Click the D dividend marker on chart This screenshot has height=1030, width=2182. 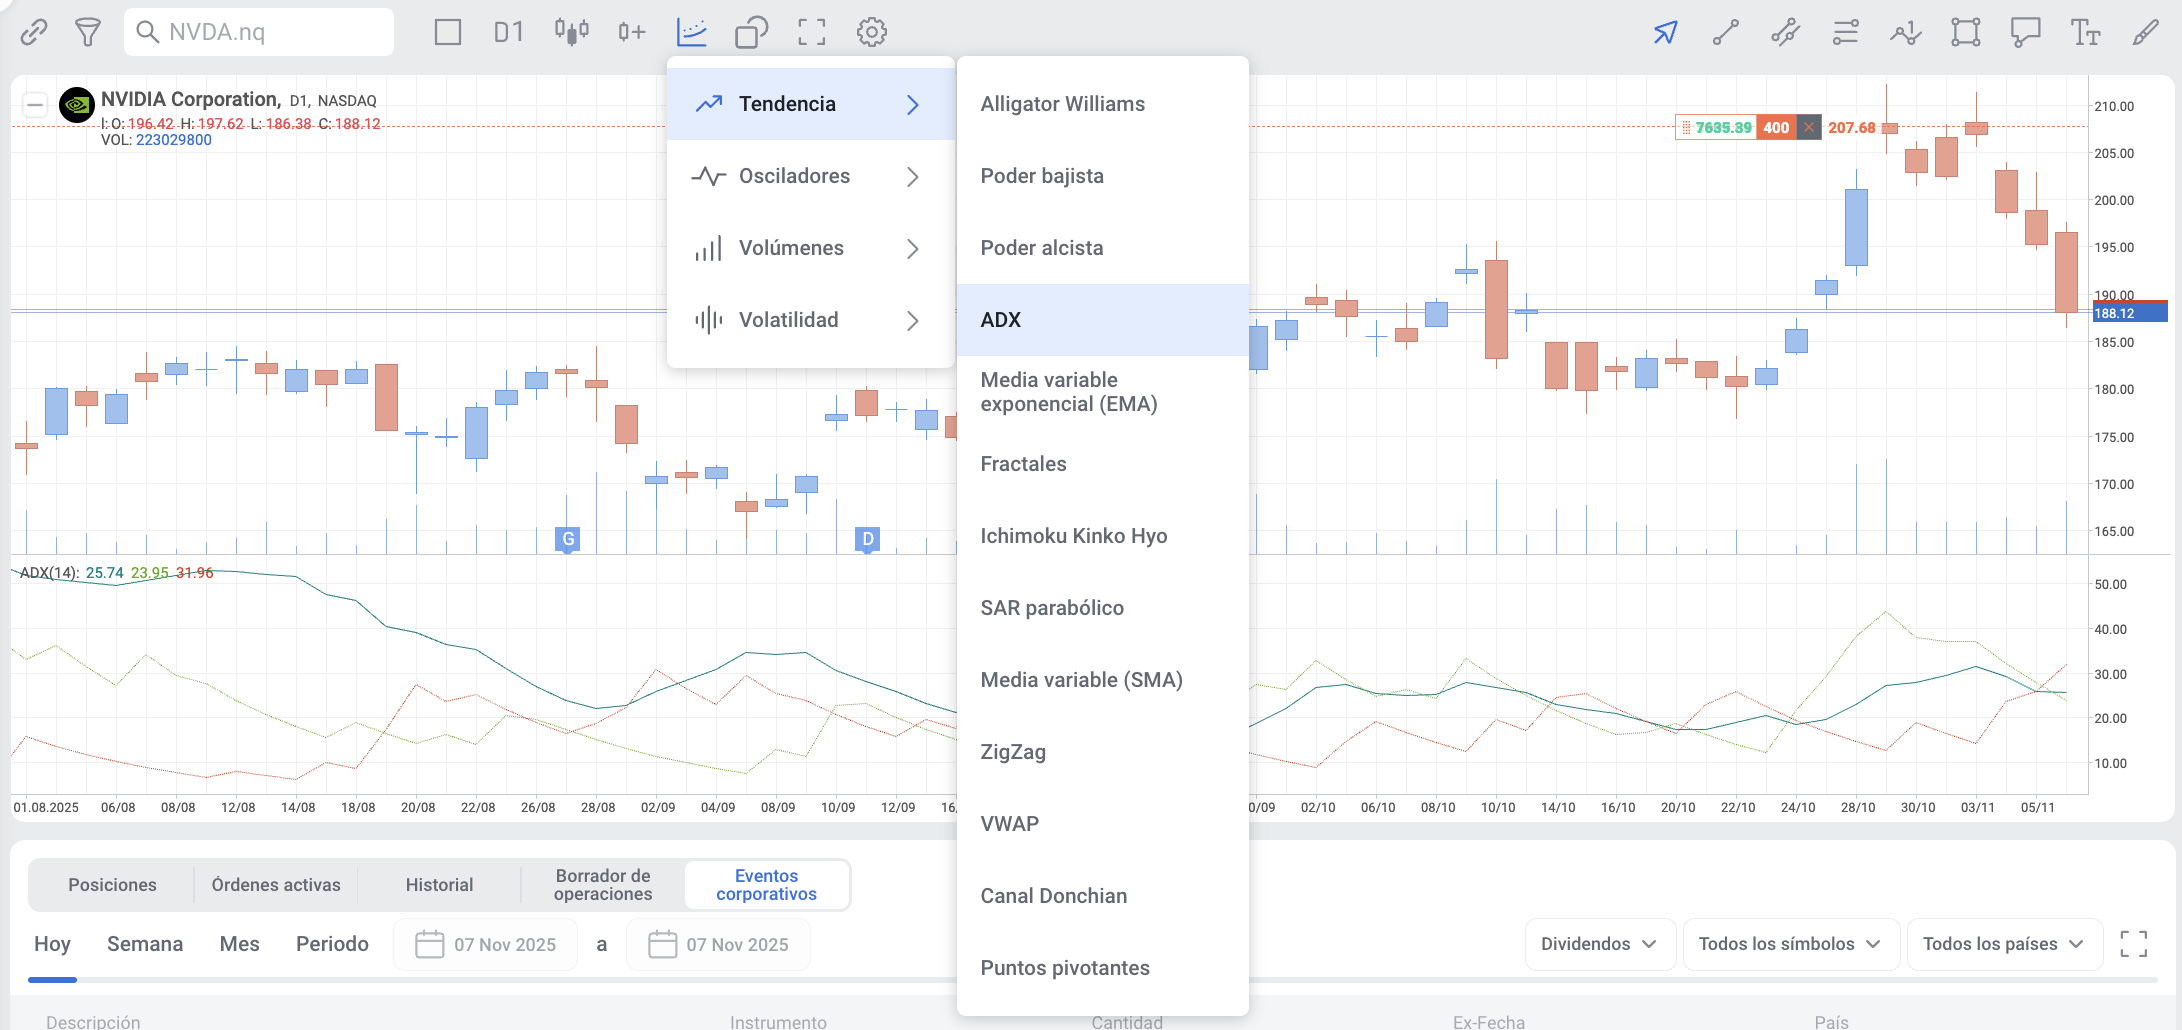868,539
